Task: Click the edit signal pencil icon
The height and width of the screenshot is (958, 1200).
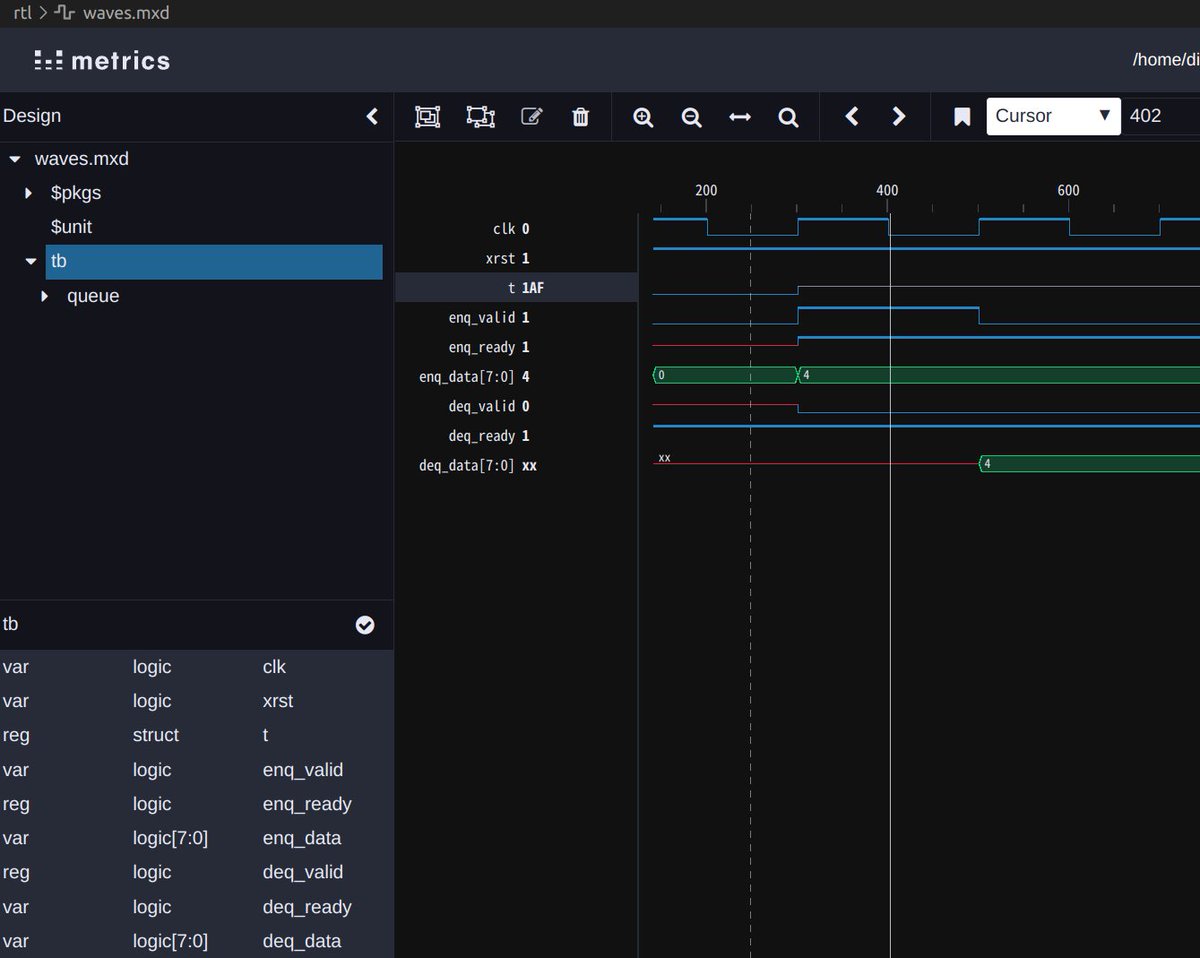Action: pos(532,117)
